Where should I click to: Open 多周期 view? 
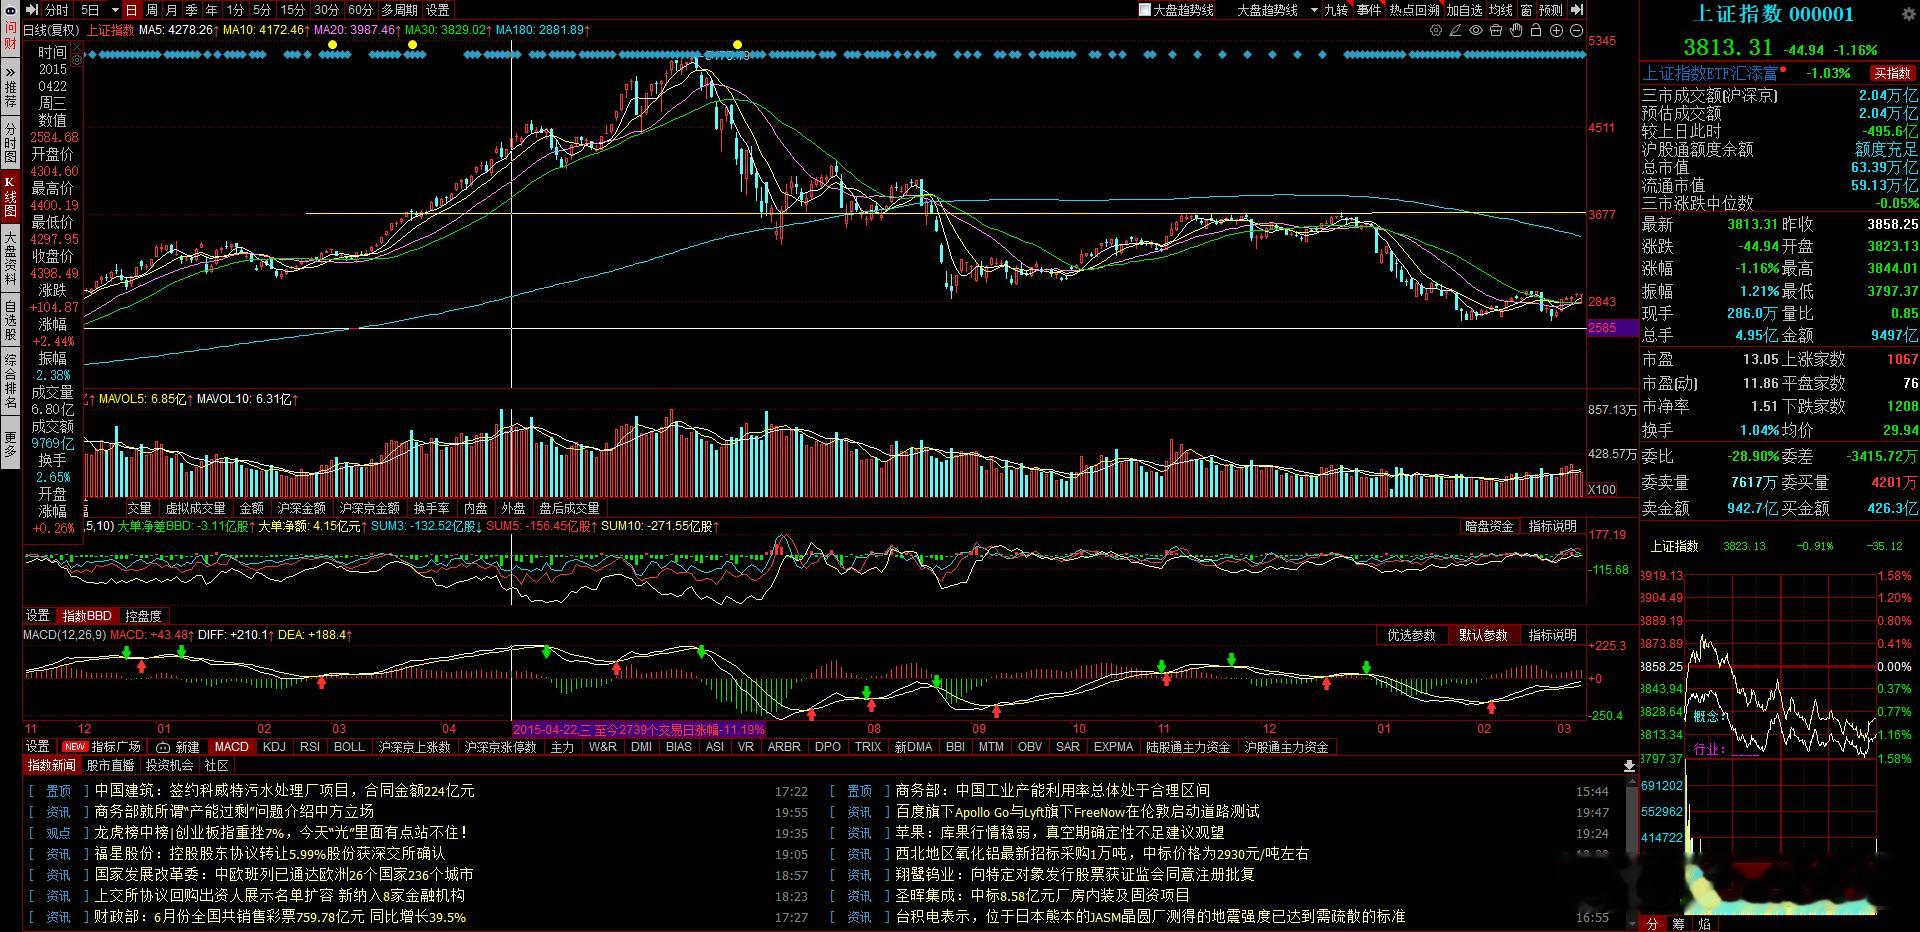pos(399,10)
